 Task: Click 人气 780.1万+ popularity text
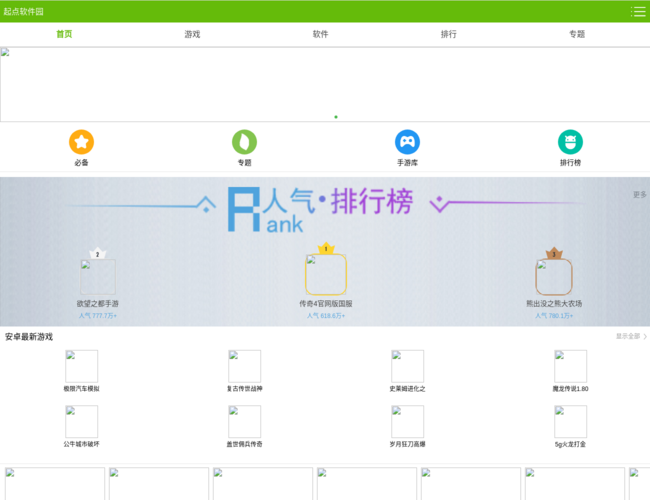pos(554,316)
